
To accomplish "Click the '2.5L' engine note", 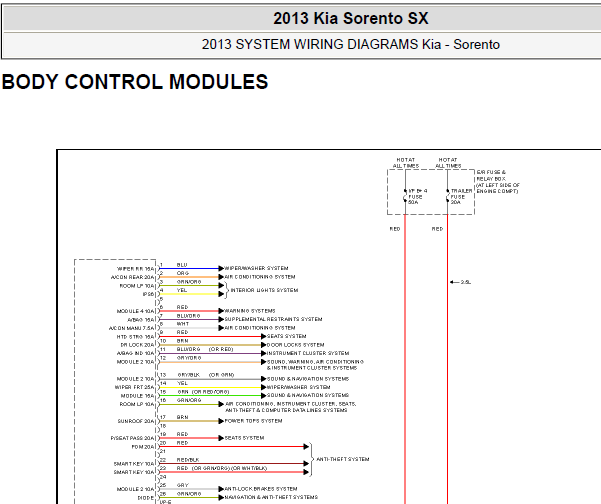I will [x=466, y=282].
